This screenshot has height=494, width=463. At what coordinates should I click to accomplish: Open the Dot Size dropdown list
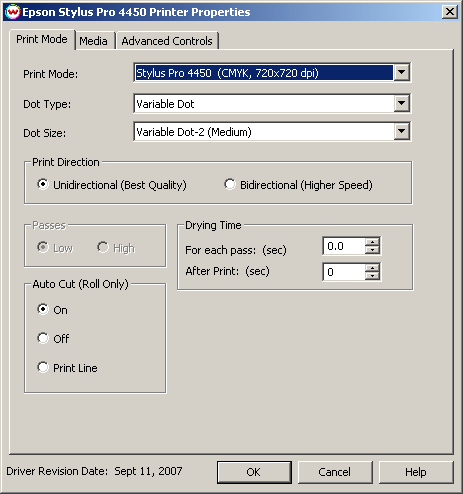tap(402, 131)
